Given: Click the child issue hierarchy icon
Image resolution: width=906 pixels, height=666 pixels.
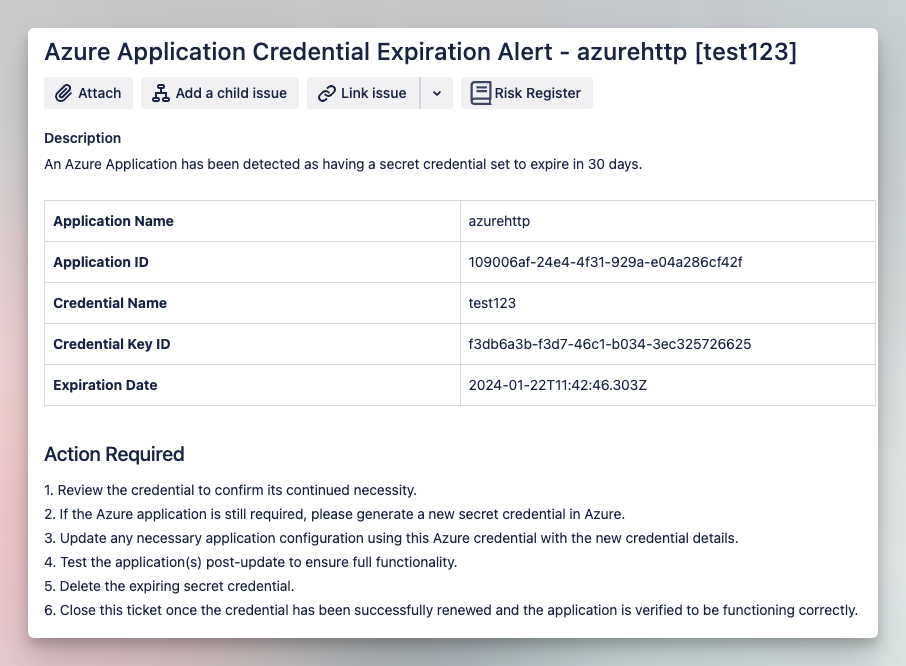Looking at the screenshot, I should 161,93.
